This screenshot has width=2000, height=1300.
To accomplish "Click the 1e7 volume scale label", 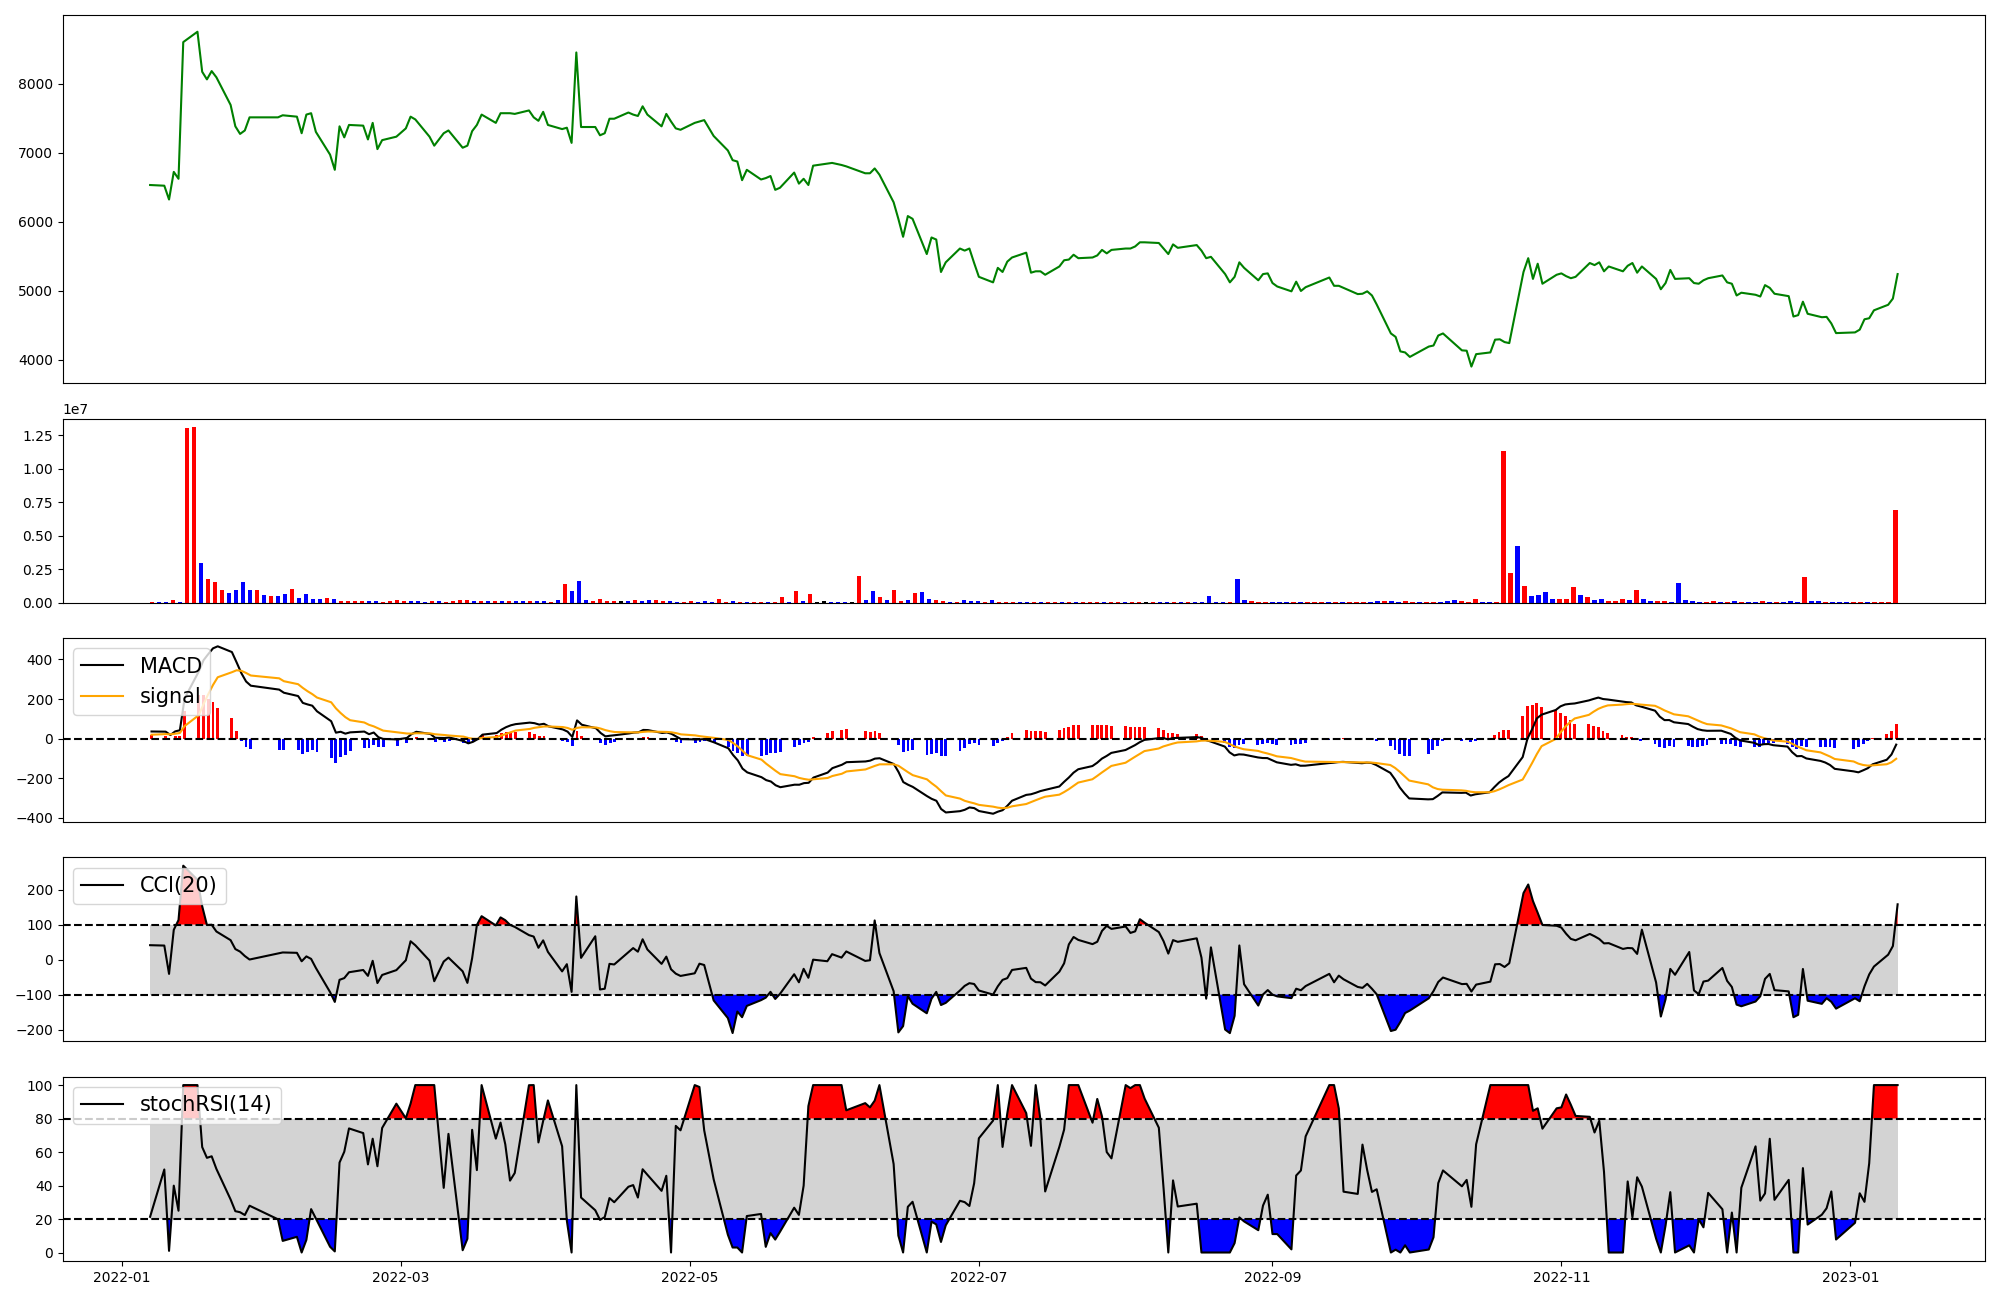I will (x=75, y=409).
